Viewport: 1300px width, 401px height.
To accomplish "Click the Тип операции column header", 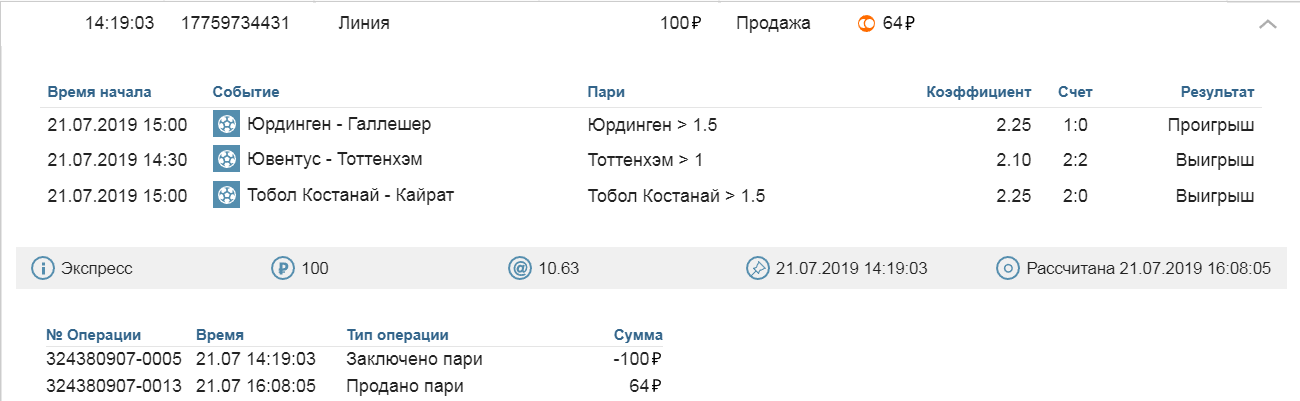I will coord(397,335).
